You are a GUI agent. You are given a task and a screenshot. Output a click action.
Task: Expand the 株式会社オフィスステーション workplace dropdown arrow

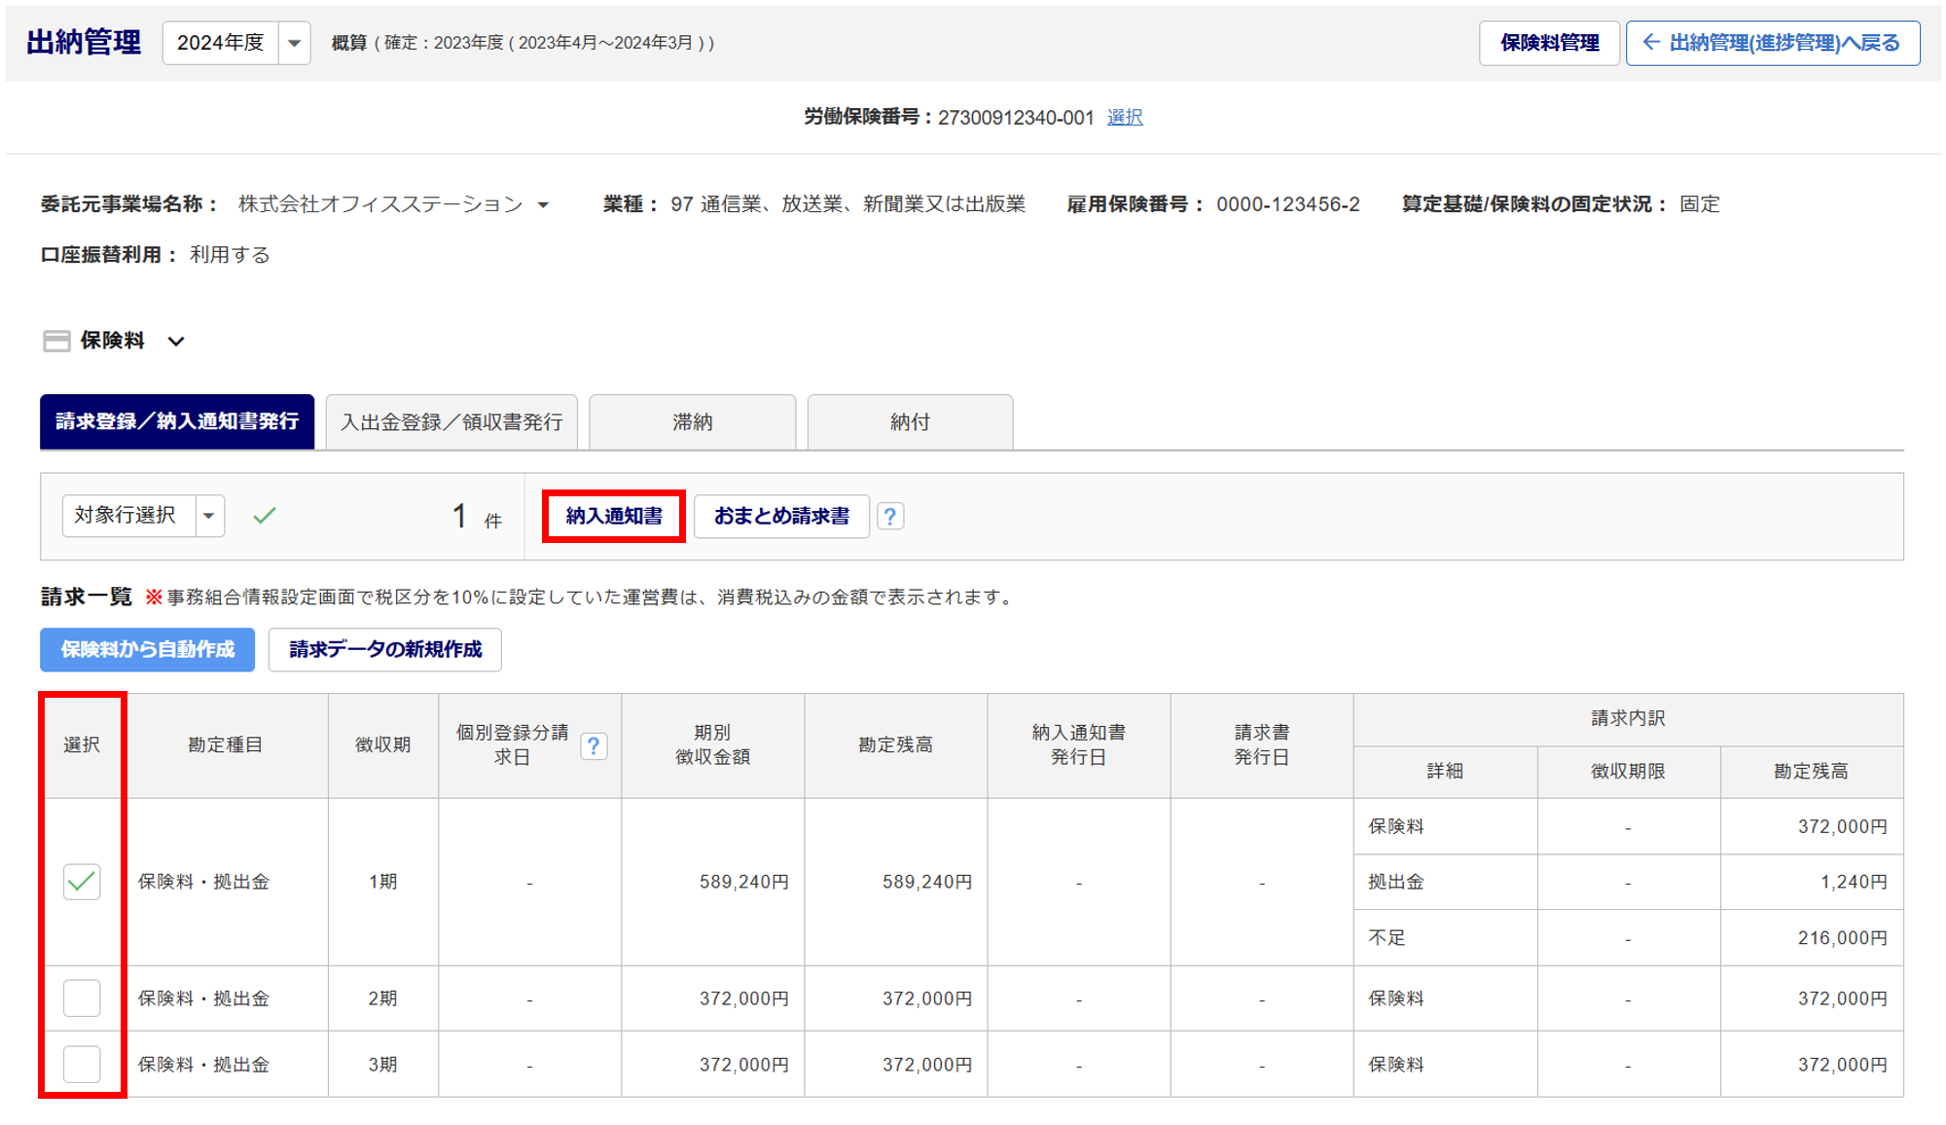543,205
